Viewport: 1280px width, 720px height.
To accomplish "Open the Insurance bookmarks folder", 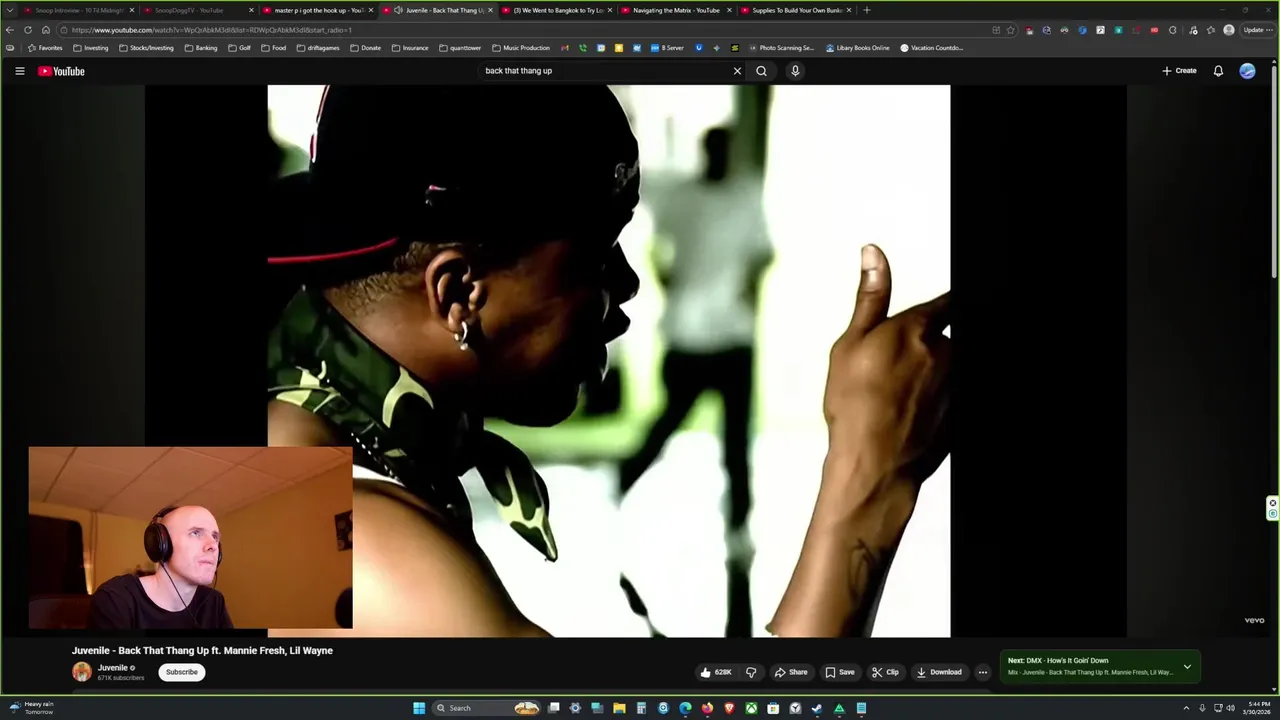I will point(410,48).
